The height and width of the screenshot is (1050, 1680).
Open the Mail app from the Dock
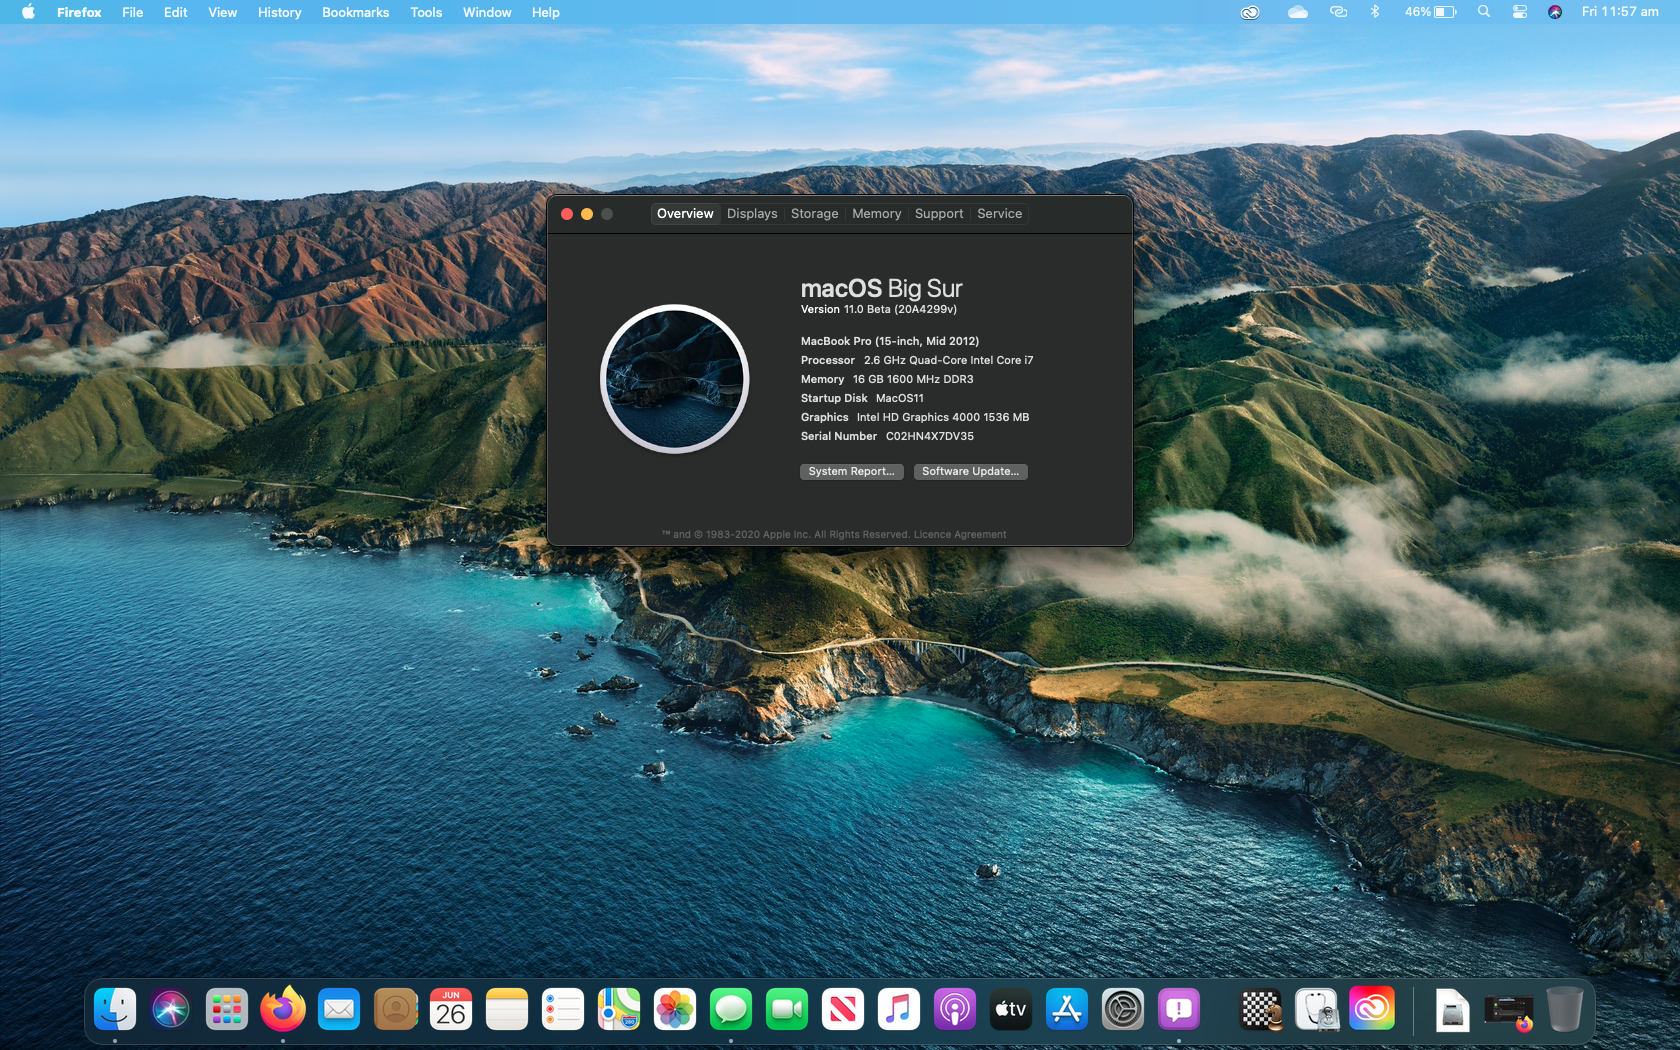pyautogui.click(x=339, y=1010)
